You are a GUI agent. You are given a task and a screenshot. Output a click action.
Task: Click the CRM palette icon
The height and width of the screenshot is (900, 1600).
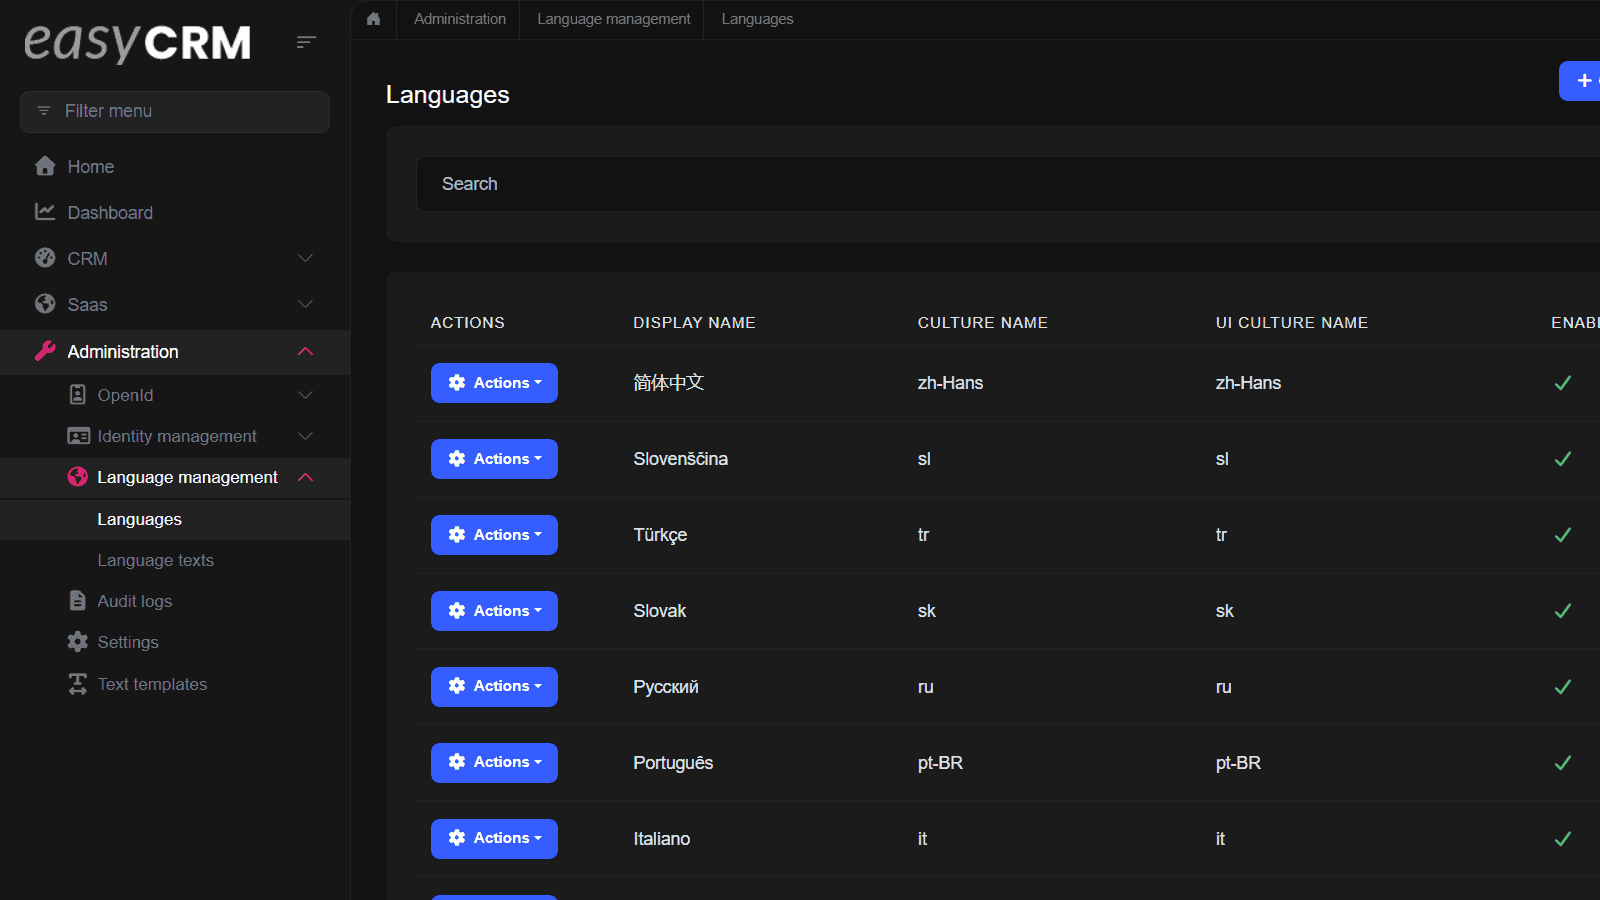click(45, 258)
